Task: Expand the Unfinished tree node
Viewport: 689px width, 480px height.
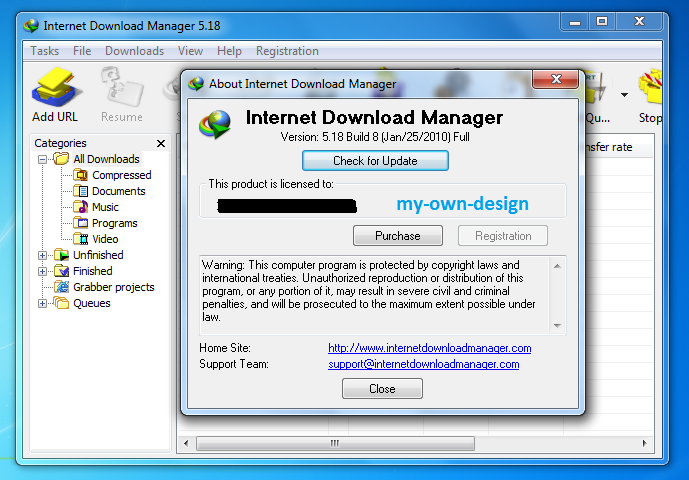Action: point(42,255)
